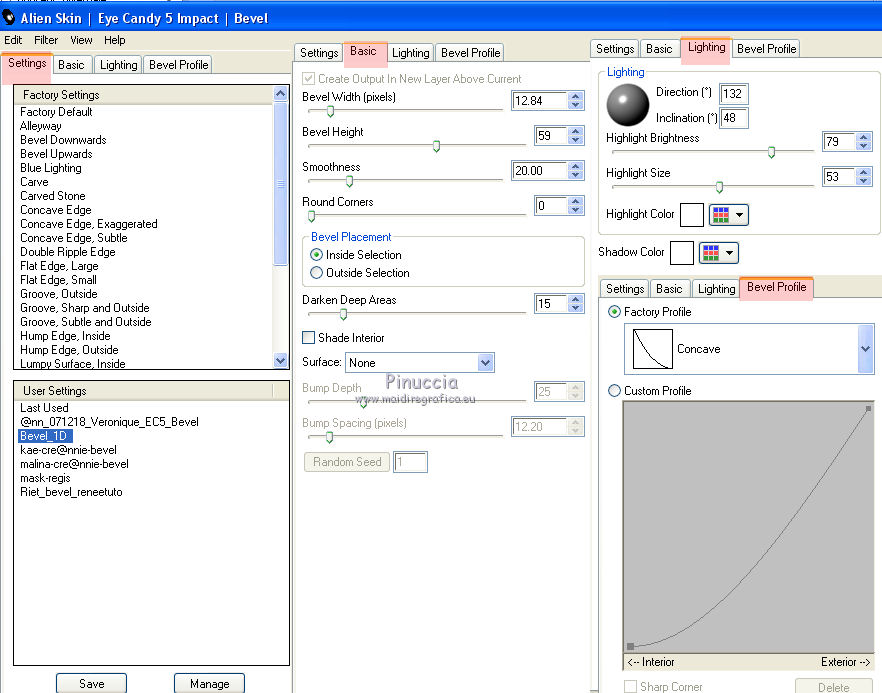Click the Bevel Width value field

click(x=539, y=101)
